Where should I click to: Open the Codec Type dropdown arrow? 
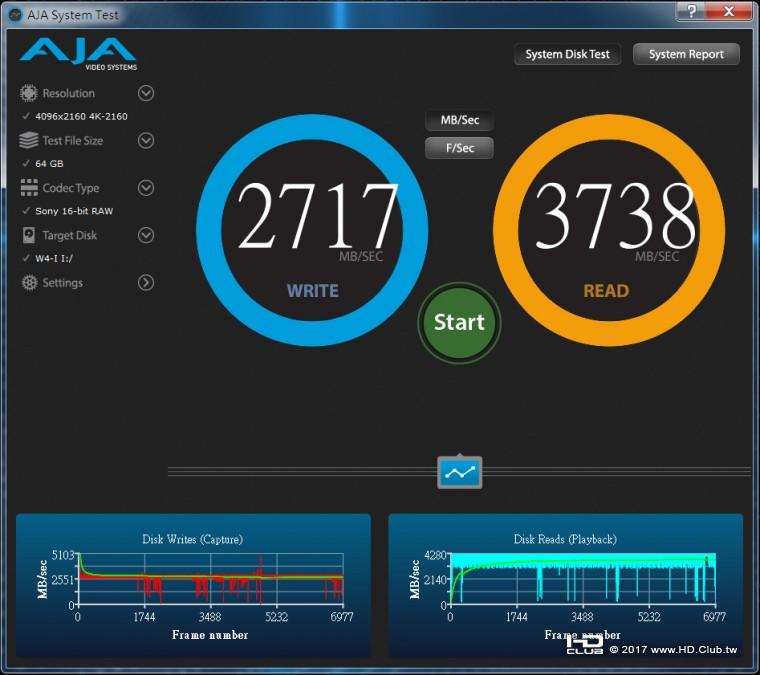pos(146,188)
